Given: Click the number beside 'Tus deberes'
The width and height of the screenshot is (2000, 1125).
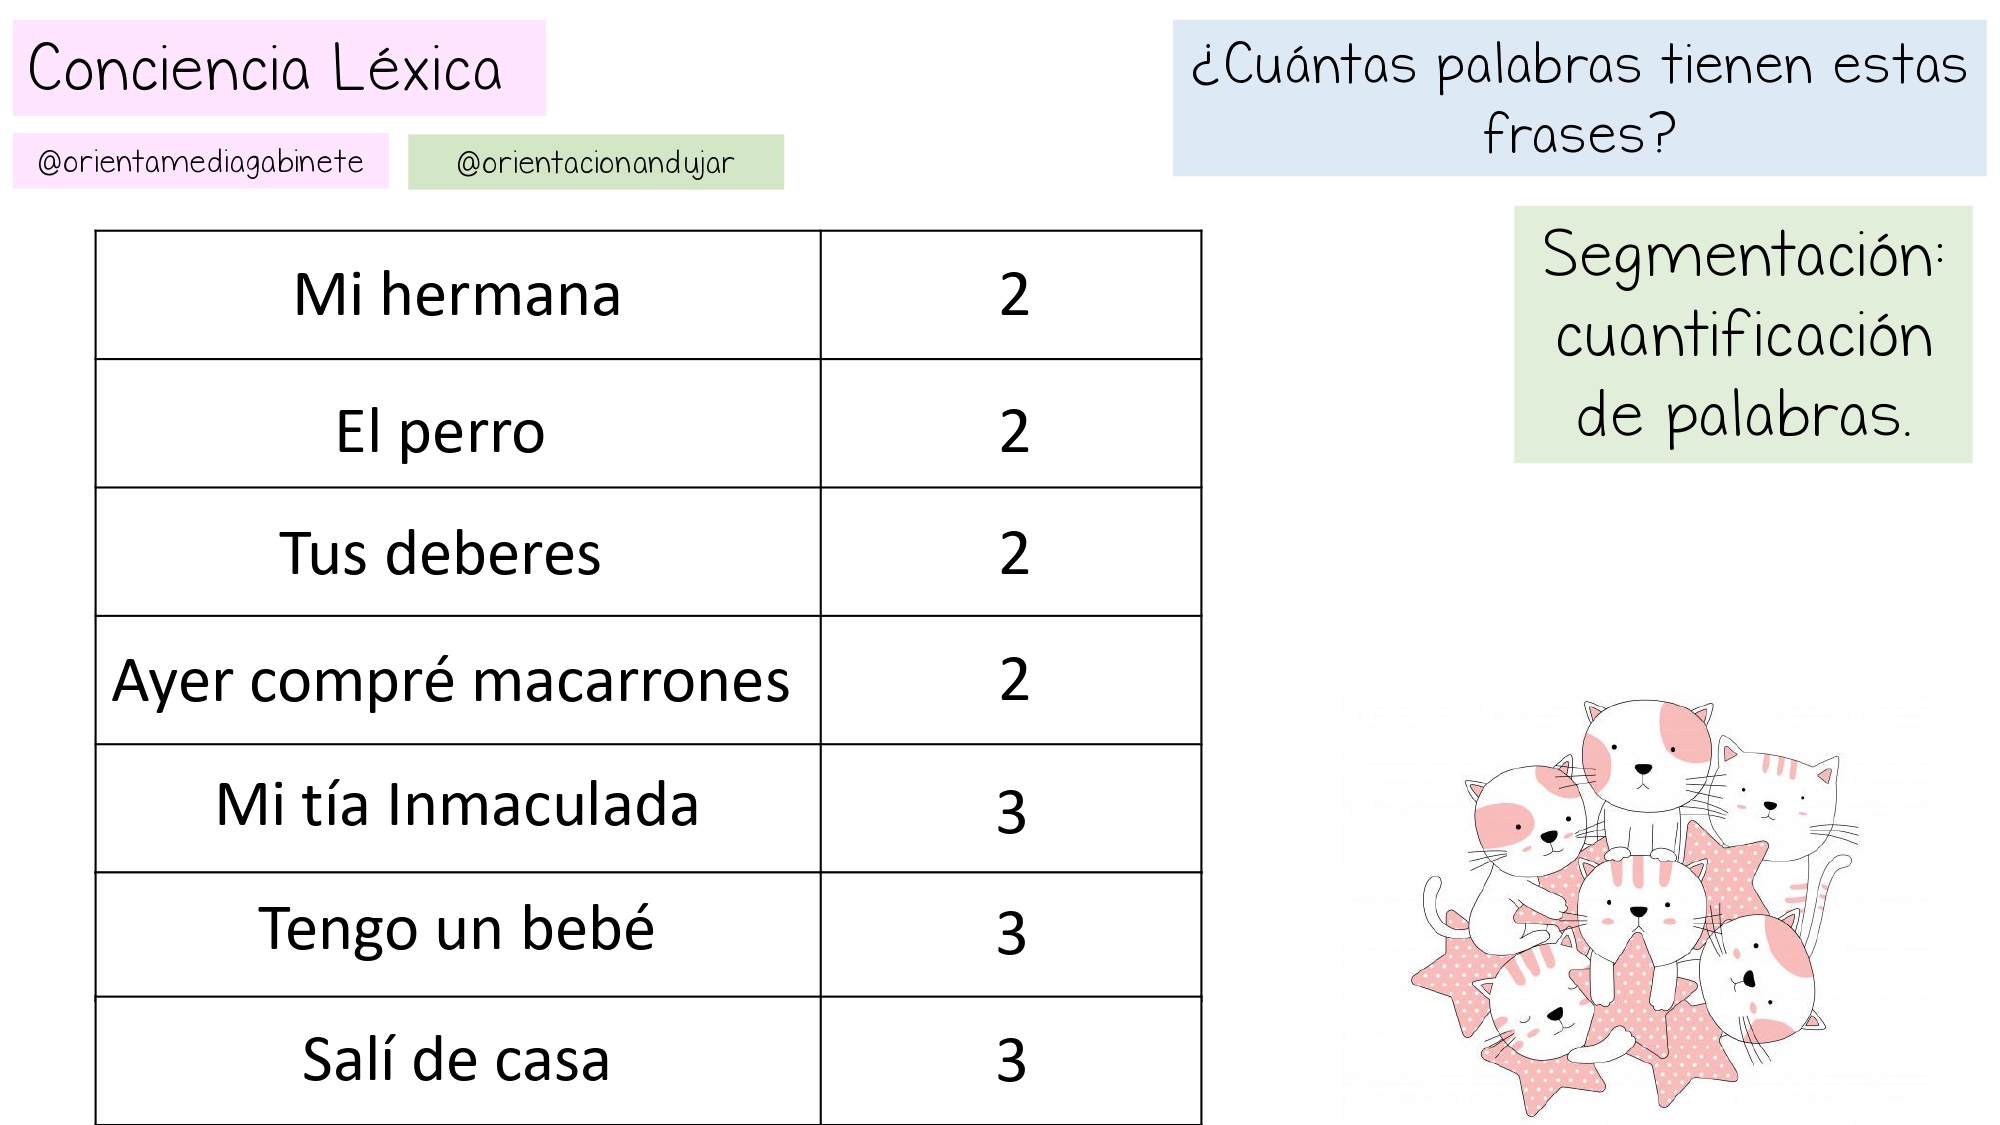Looking at the screenshot, I should point(1013,553).
